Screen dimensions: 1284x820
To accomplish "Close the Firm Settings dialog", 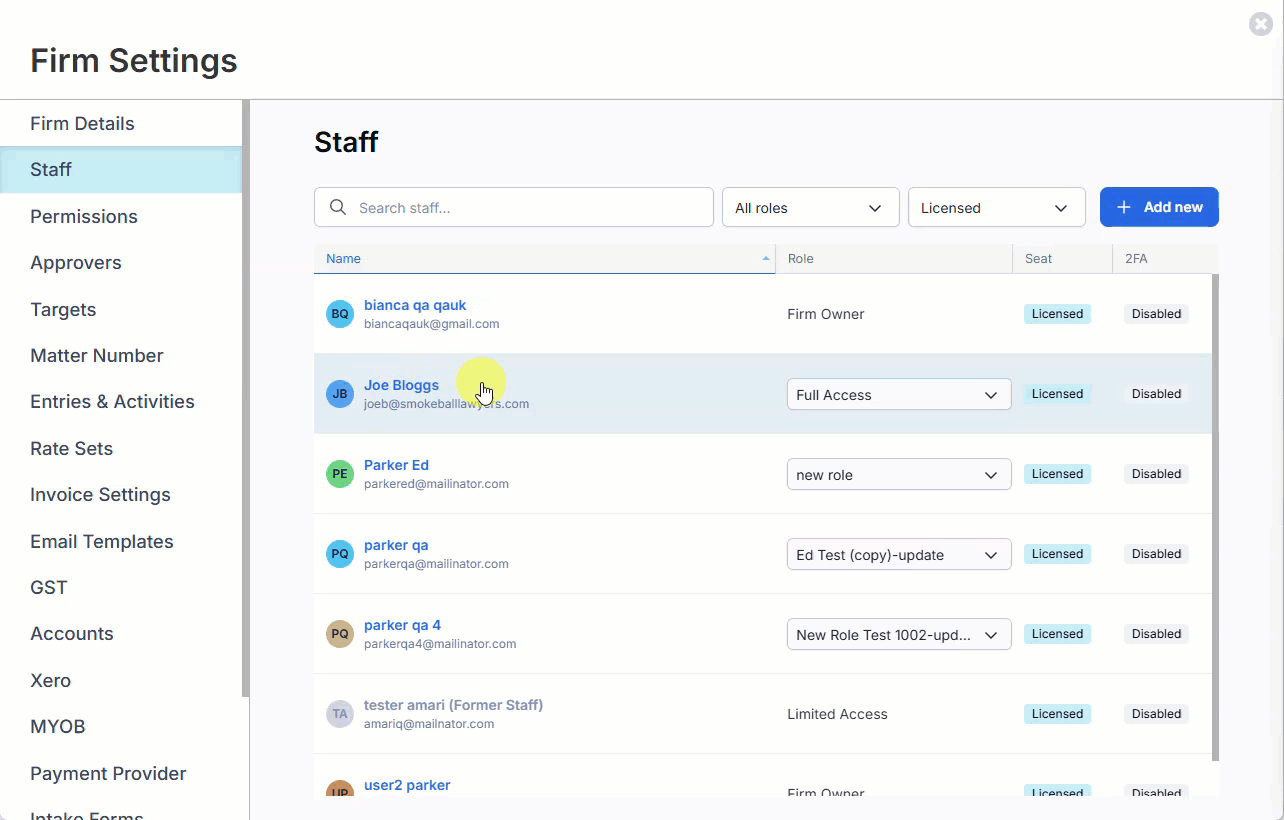I will click(x=1261, y=24).
